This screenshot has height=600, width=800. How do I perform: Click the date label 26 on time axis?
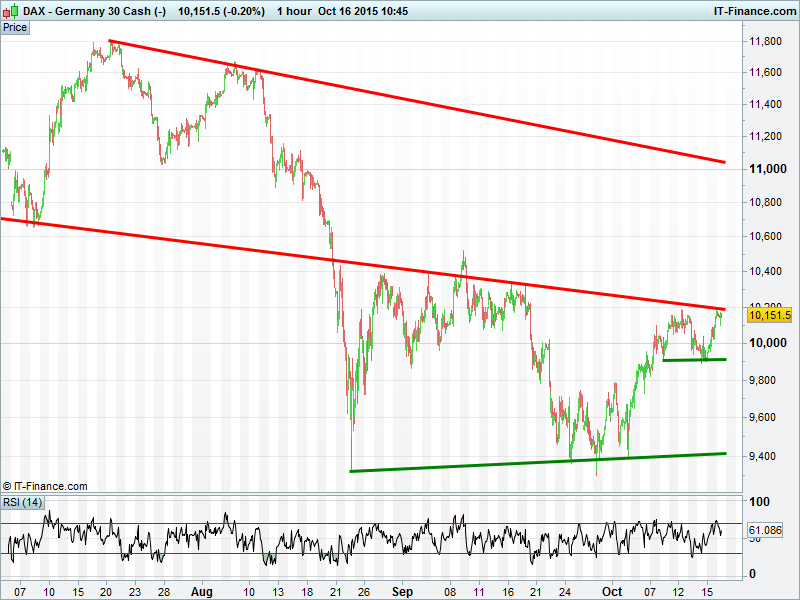(363, 592)
